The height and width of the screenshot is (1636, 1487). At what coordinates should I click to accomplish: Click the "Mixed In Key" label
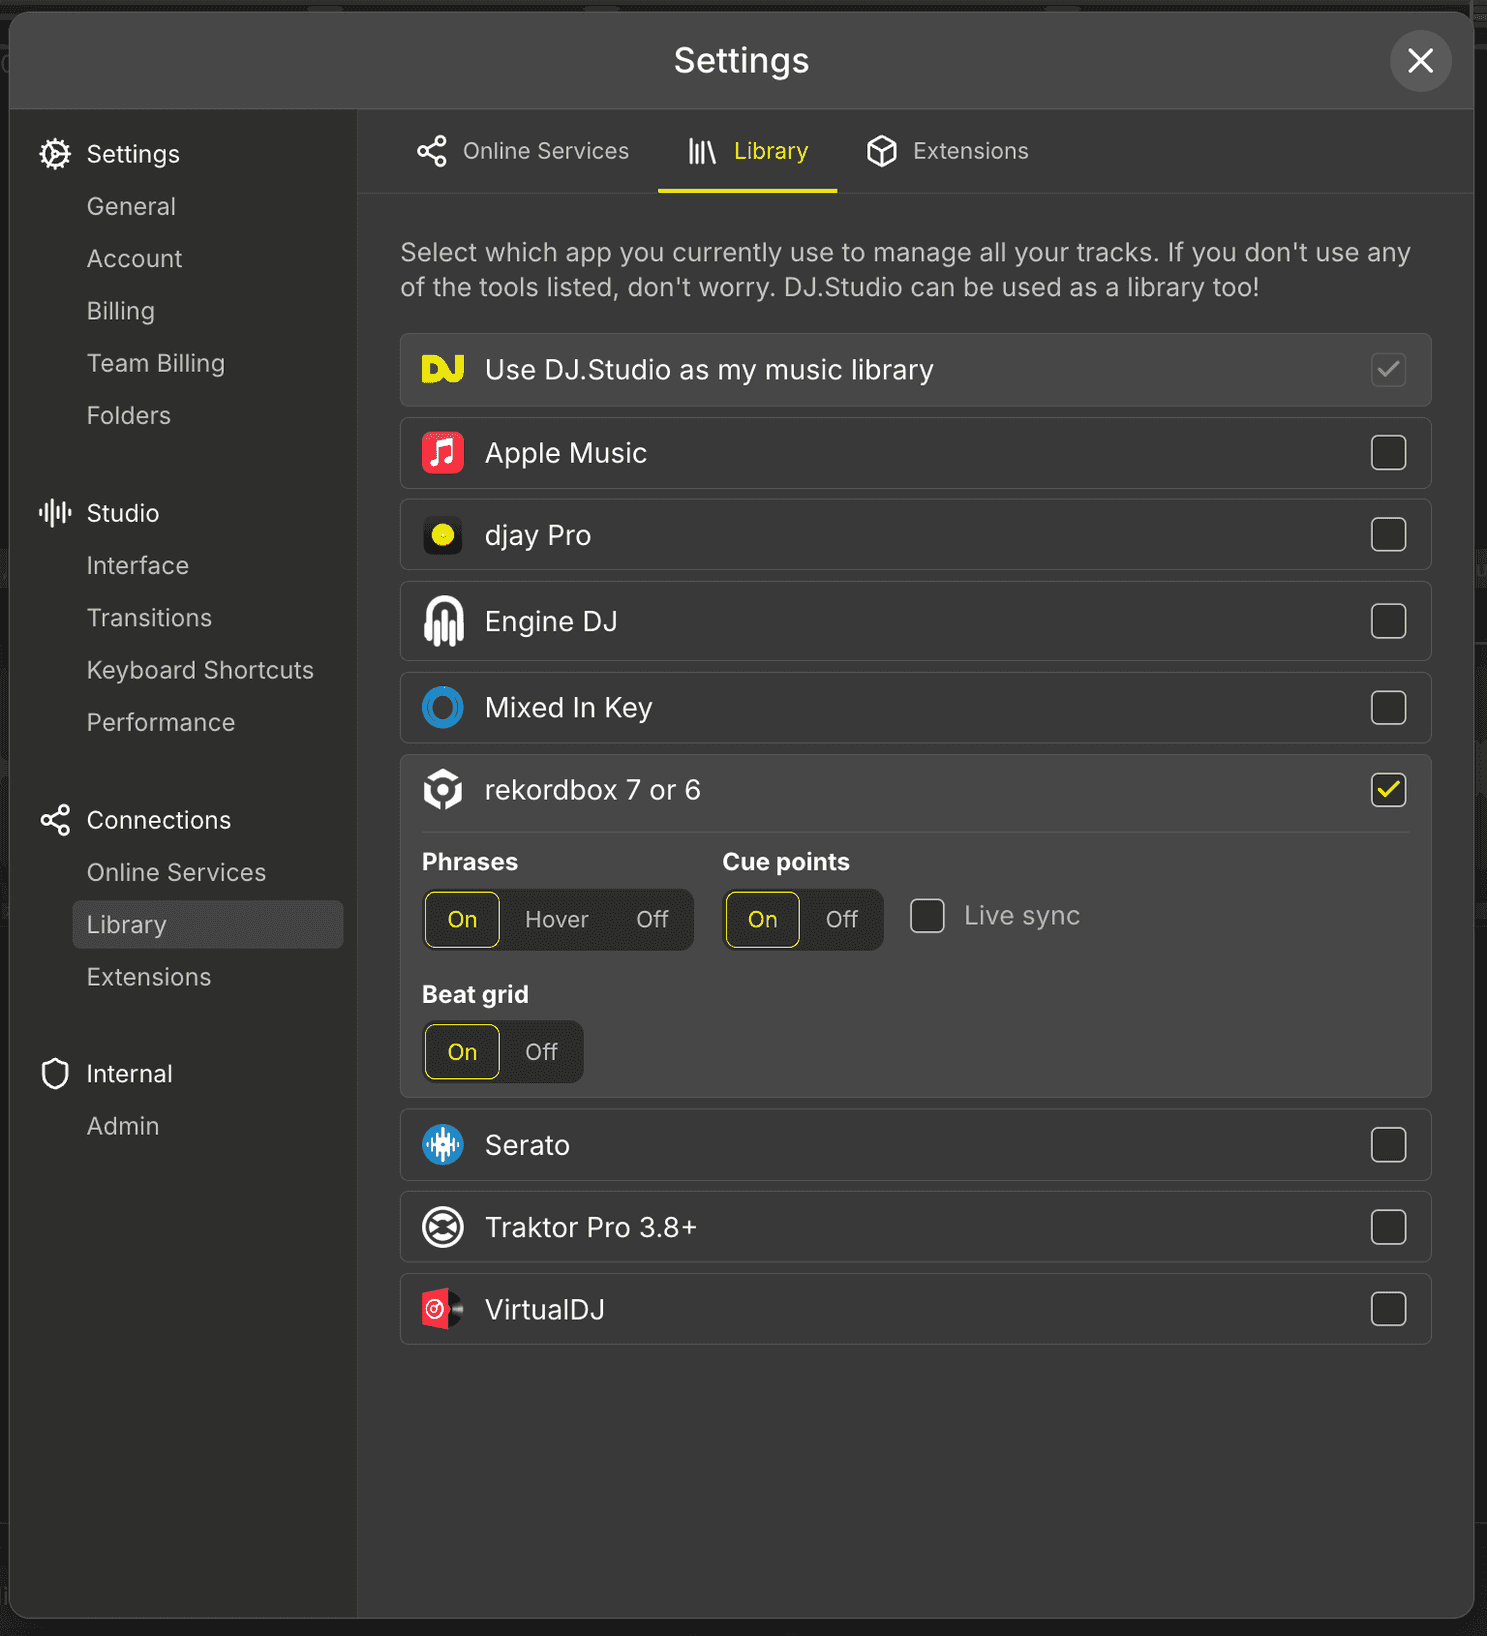pos(568,708)
